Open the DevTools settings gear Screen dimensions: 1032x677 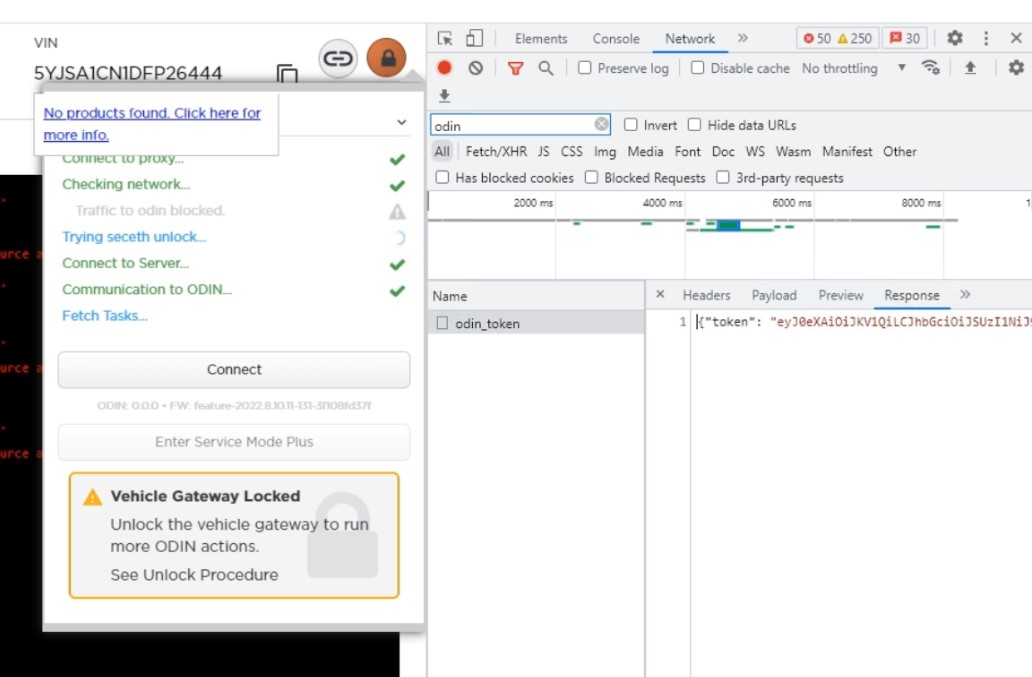pos(955,38)
